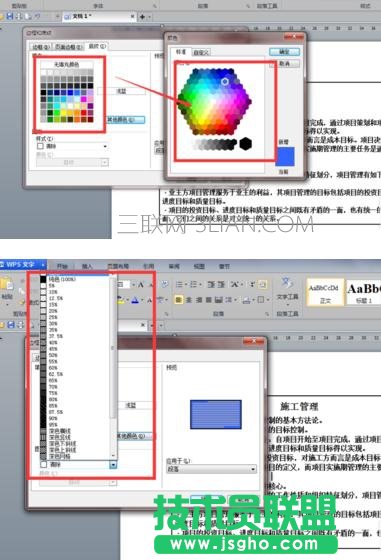
Task: Click the increase indent icon
Action: point(221,285)
